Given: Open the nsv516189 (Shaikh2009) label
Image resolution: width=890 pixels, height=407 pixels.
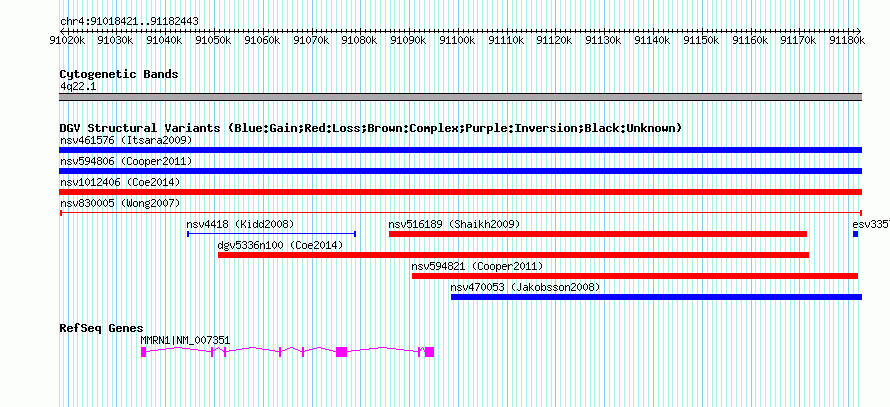Looking at the screenshot, I should (454, 224).
